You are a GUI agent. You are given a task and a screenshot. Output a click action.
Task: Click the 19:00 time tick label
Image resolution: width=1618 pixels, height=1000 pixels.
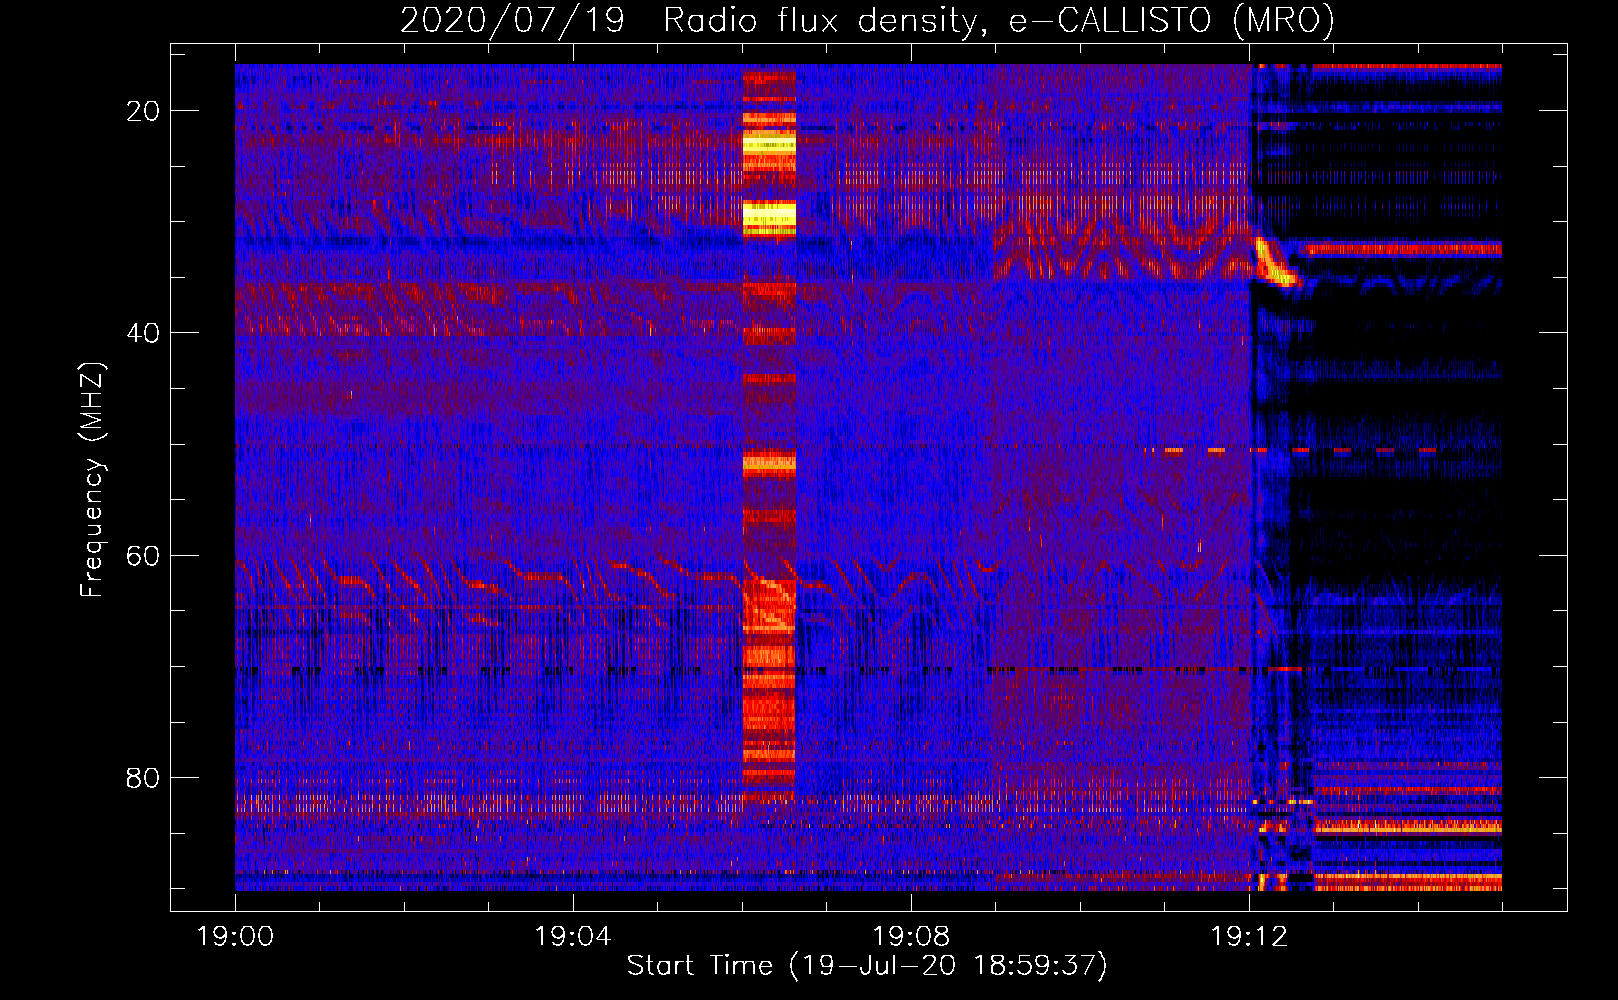pos(235,937)
